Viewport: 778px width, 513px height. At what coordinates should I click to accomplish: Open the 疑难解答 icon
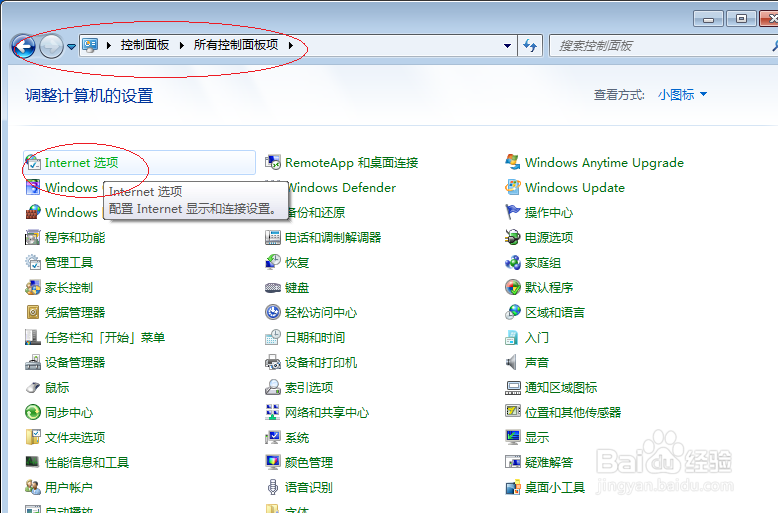click(x=513, y=462)
